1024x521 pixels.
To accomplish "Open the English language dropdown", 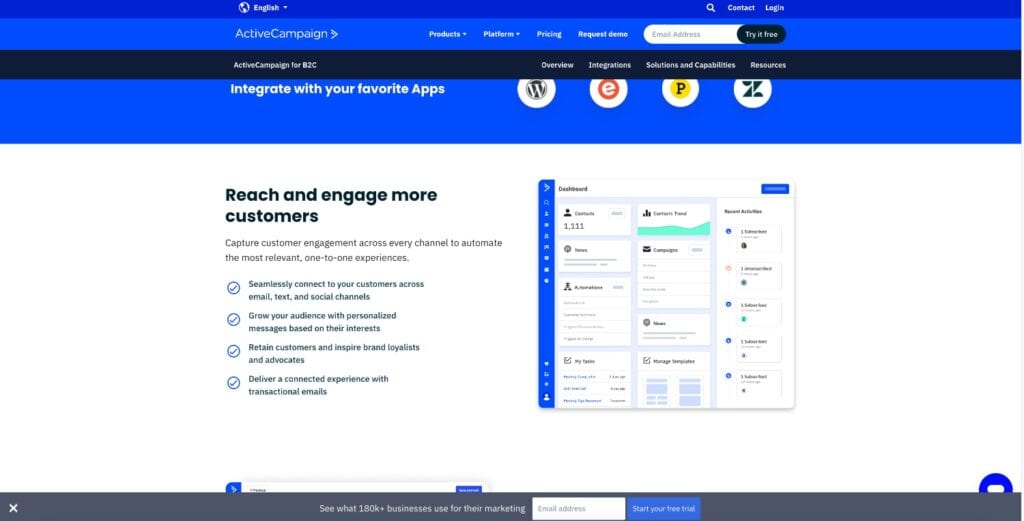I will (270, 8).
